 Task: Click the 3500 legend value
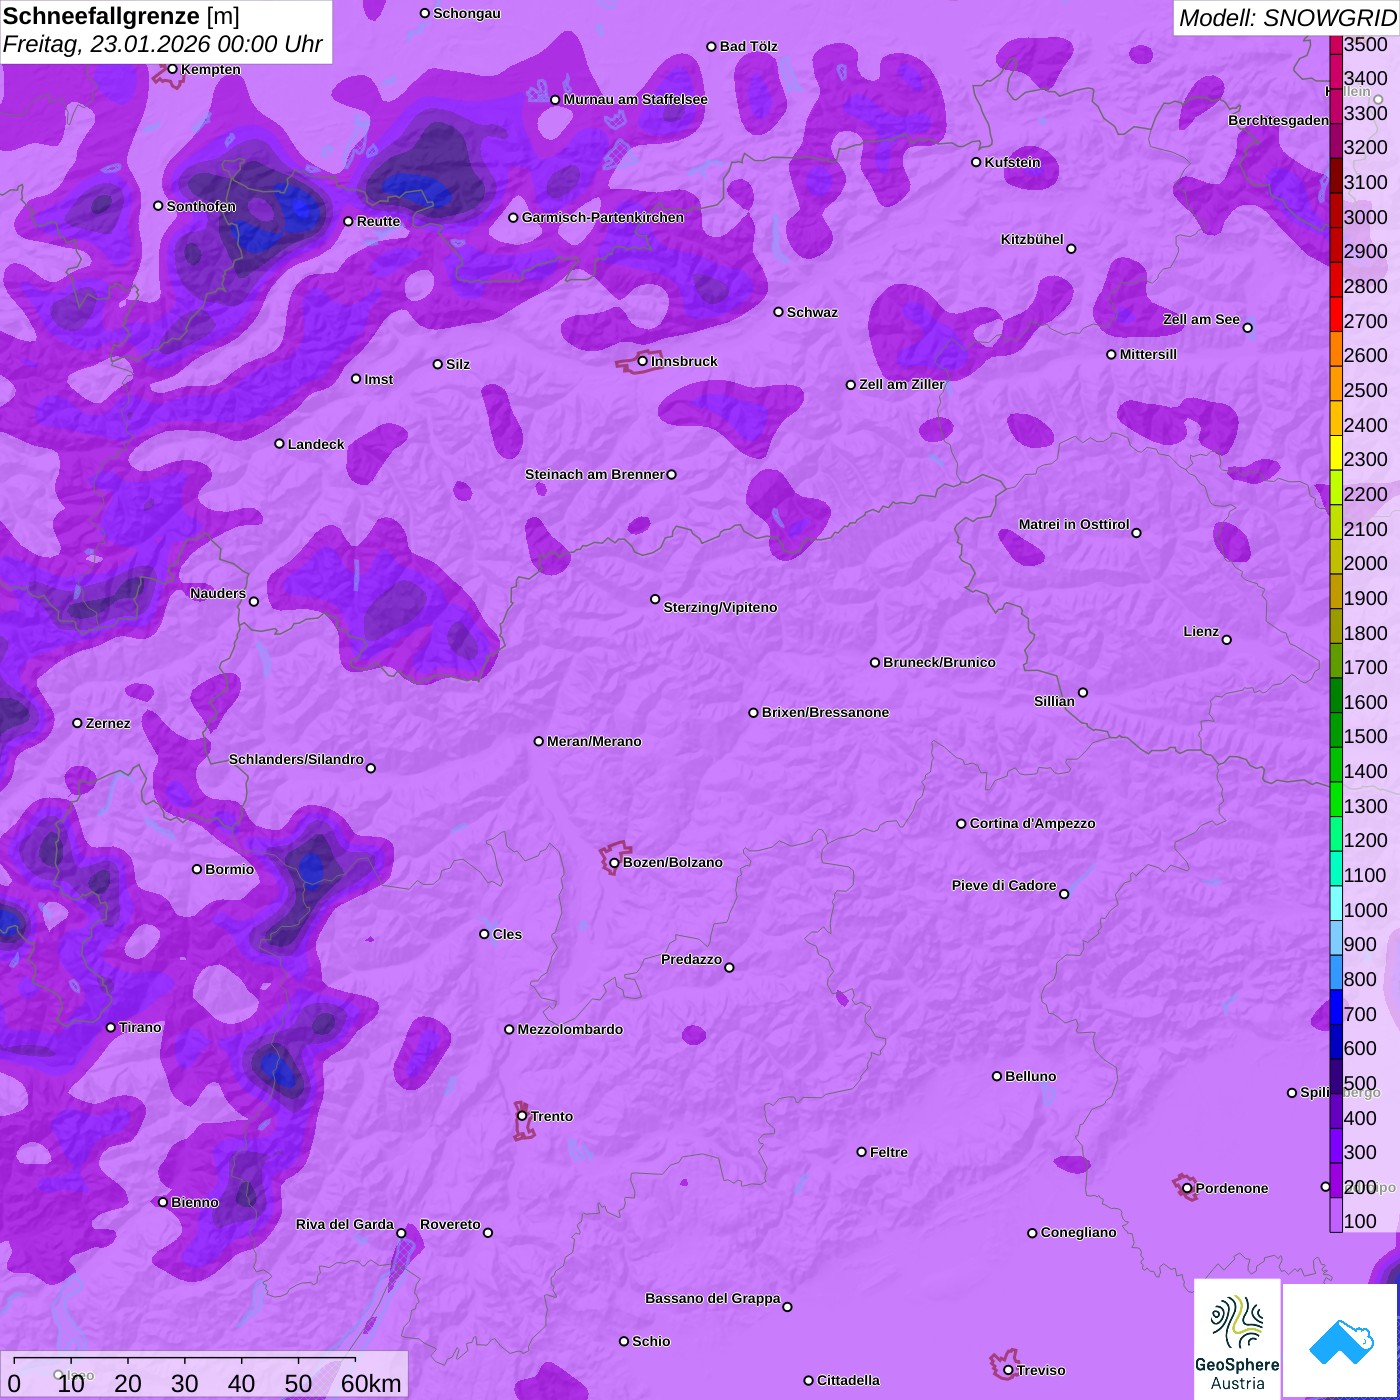(x=1366, y=44)
